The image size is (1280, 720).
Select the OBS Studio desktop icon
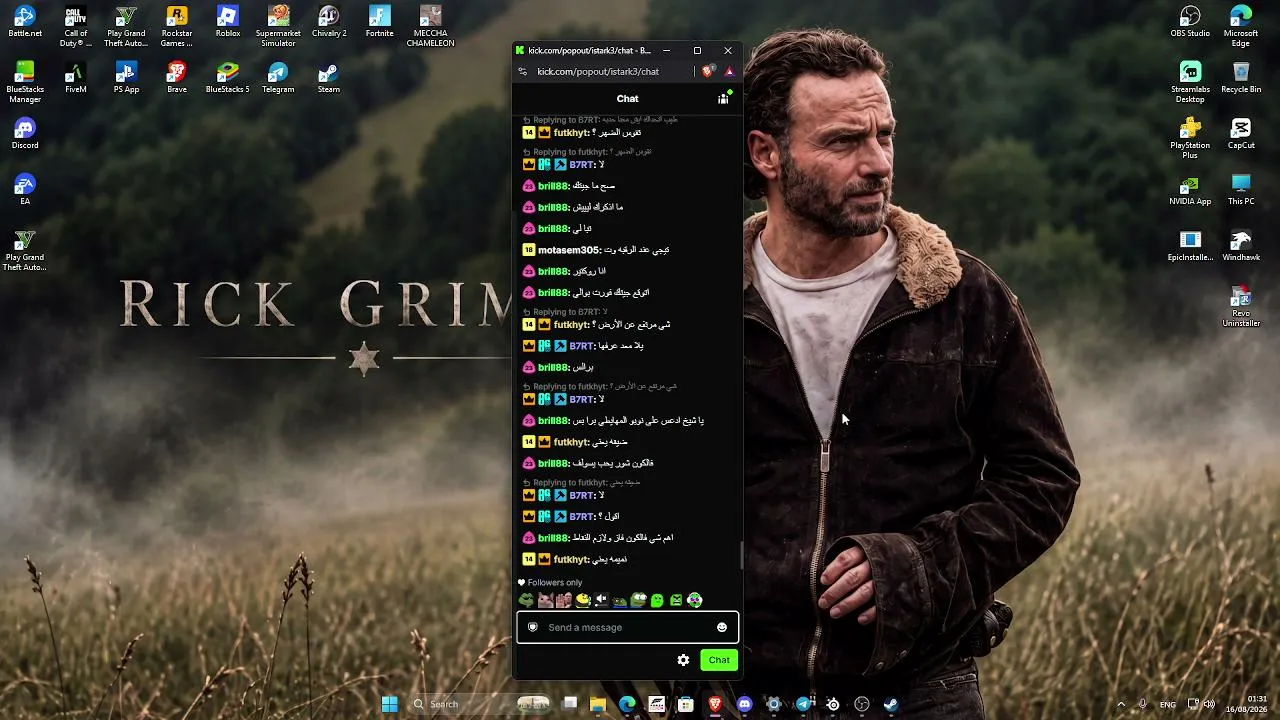point(1190,23)
